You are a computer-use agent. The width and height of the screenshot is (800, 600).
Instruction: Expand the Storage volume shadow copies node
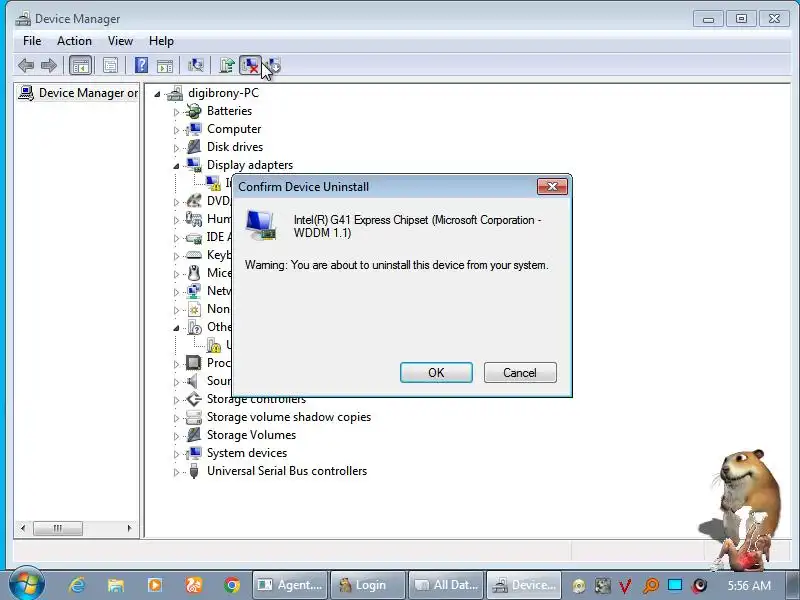tap(177, 418)
